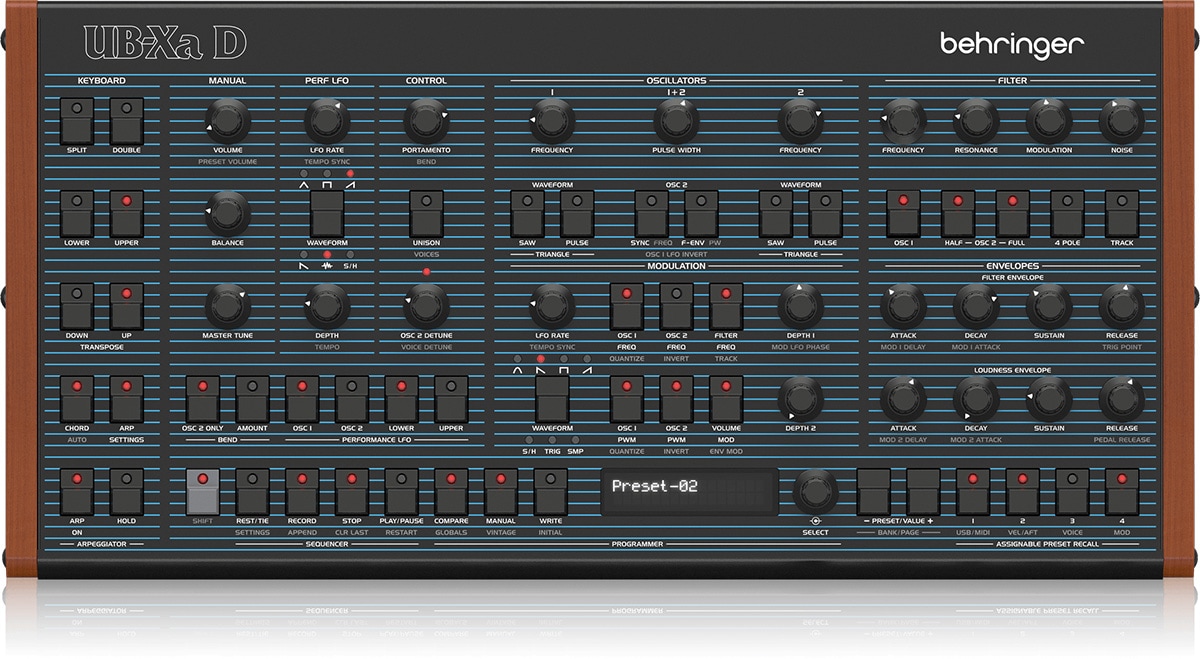This screenshot has height=659, width=1200.
Task: Click Oscillator 1 FREQUENCY knob
Action: click(x=552, y=120)
